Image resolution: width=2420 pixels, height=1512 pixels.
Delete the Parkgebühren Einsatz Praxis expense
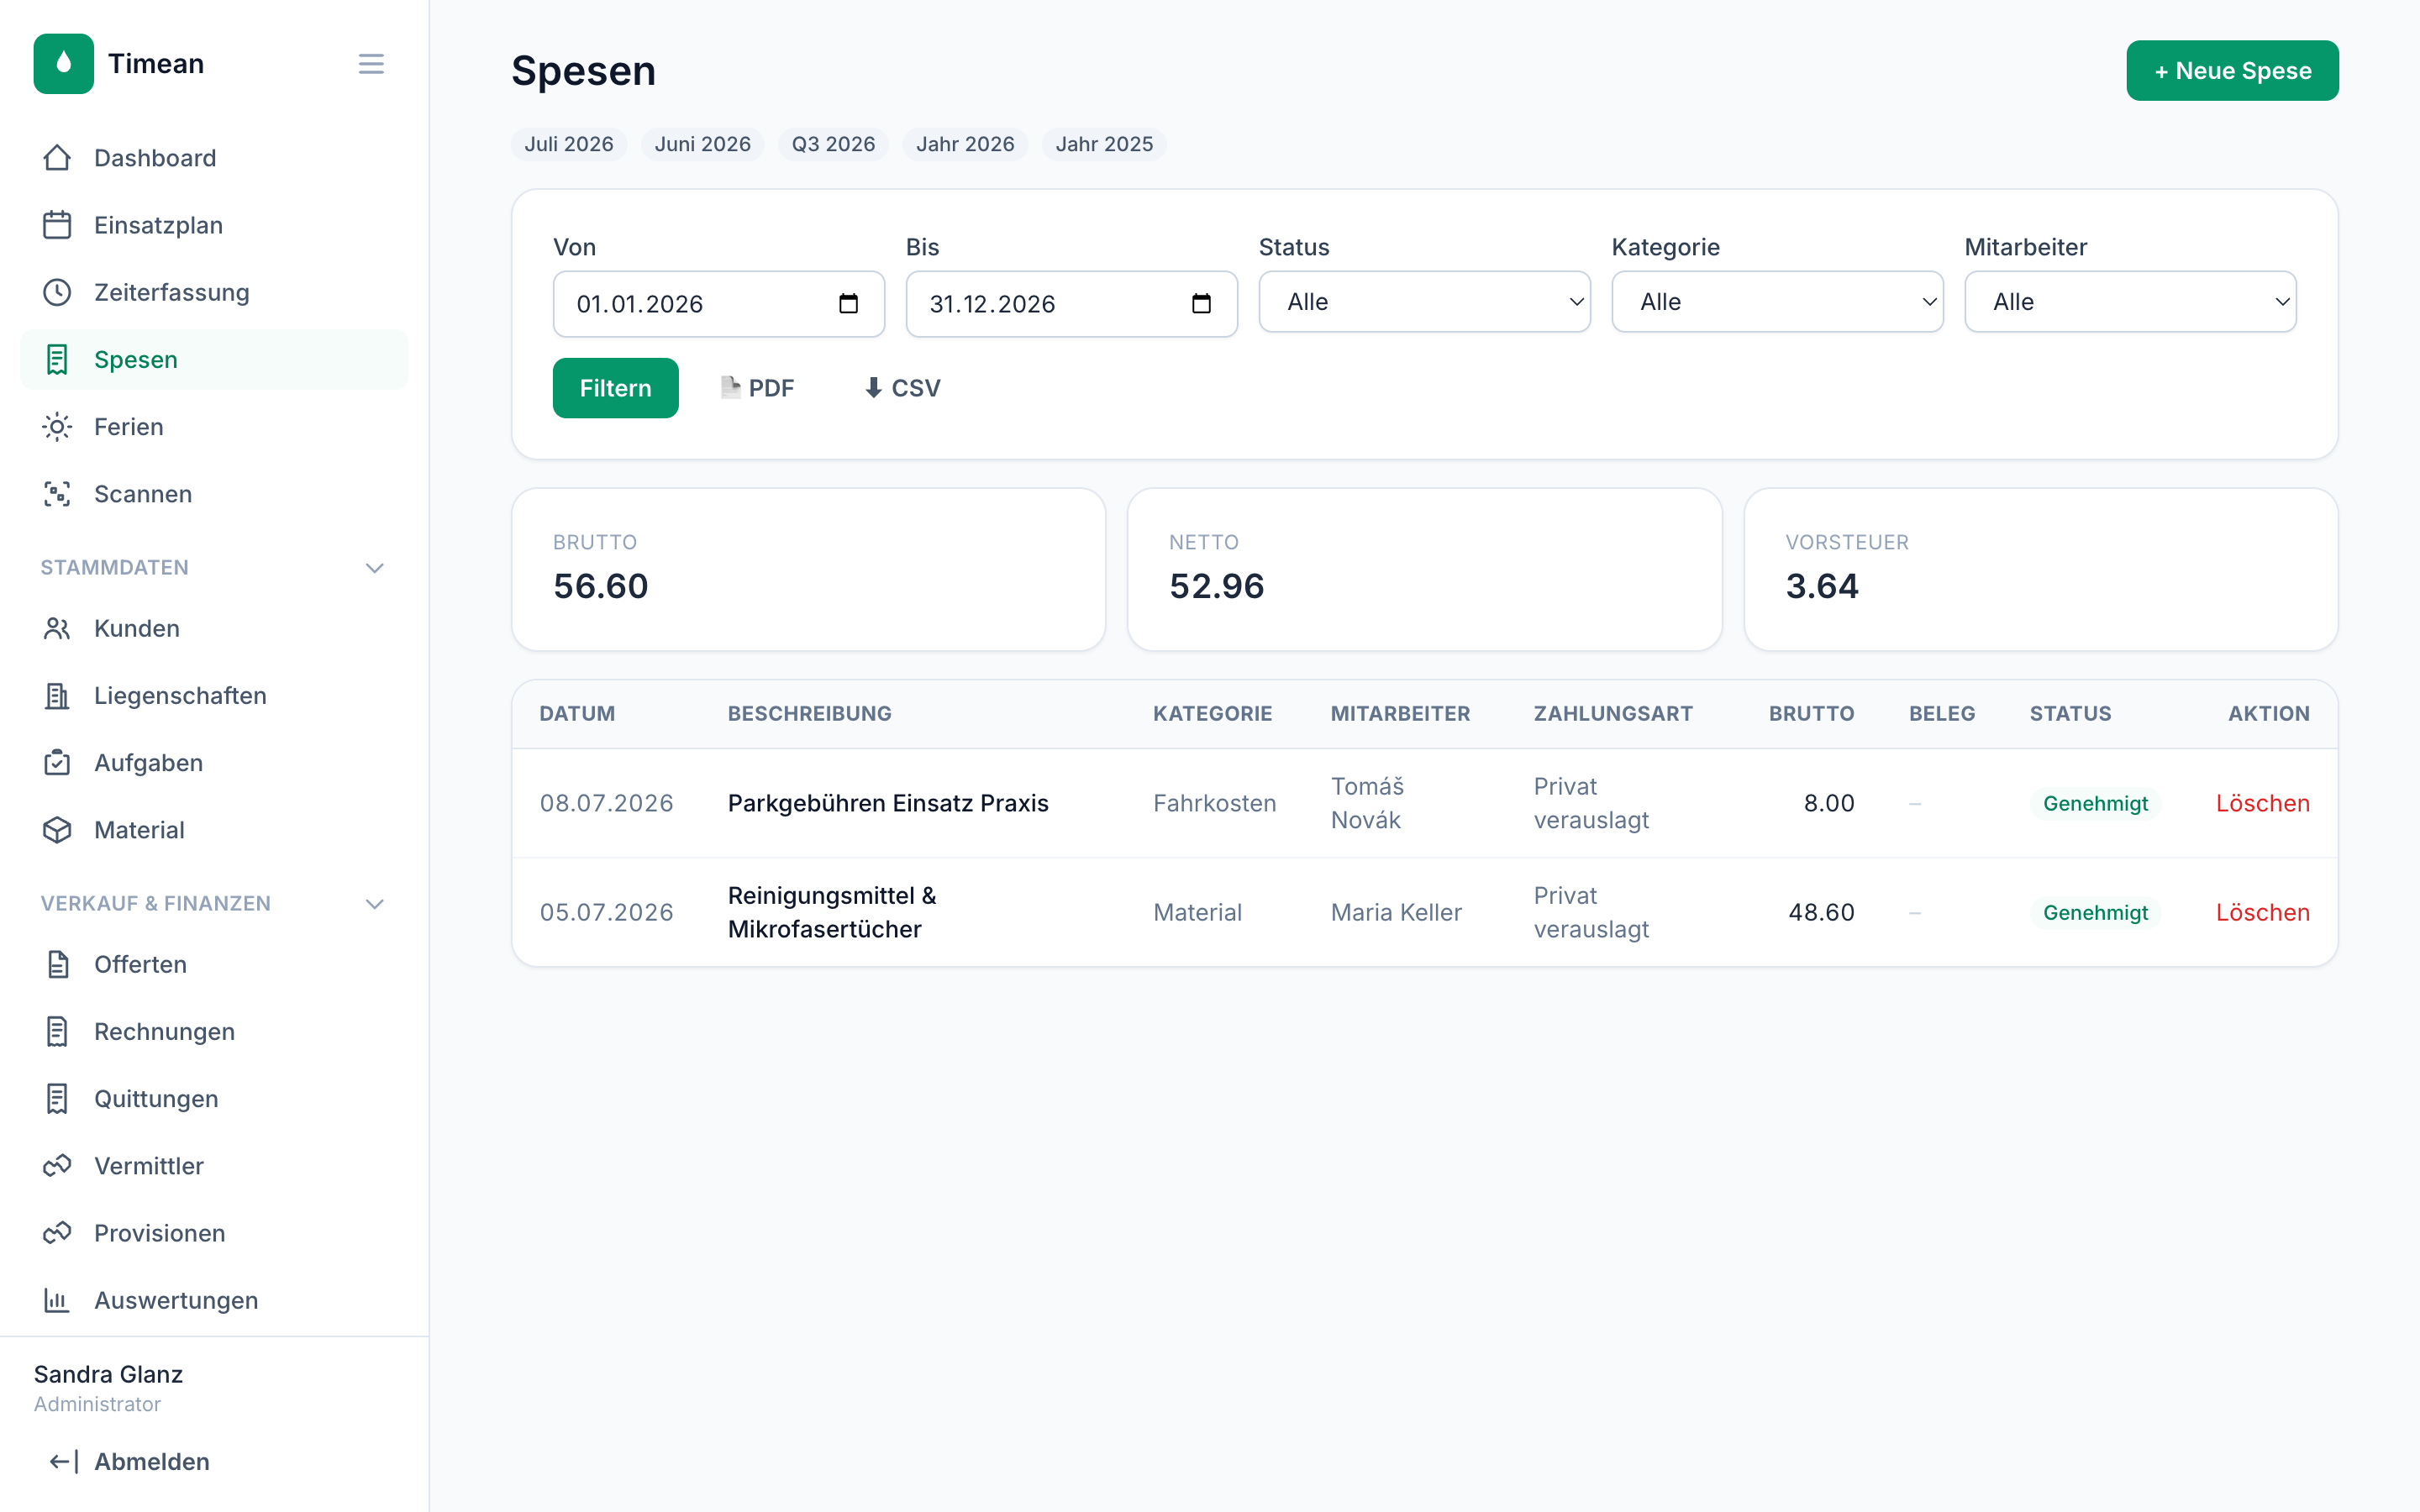(2262, 803)
